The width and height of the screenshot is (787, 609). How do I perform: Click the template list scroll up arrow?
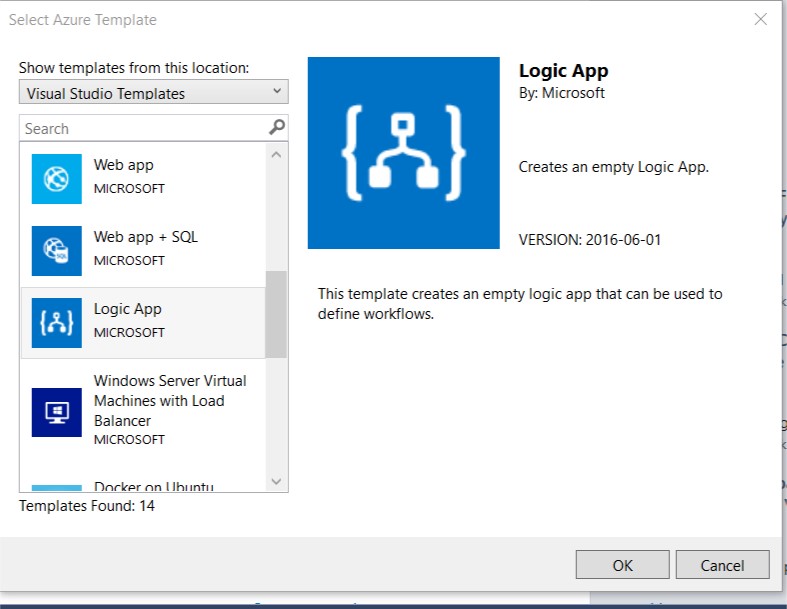click(276, 155)
